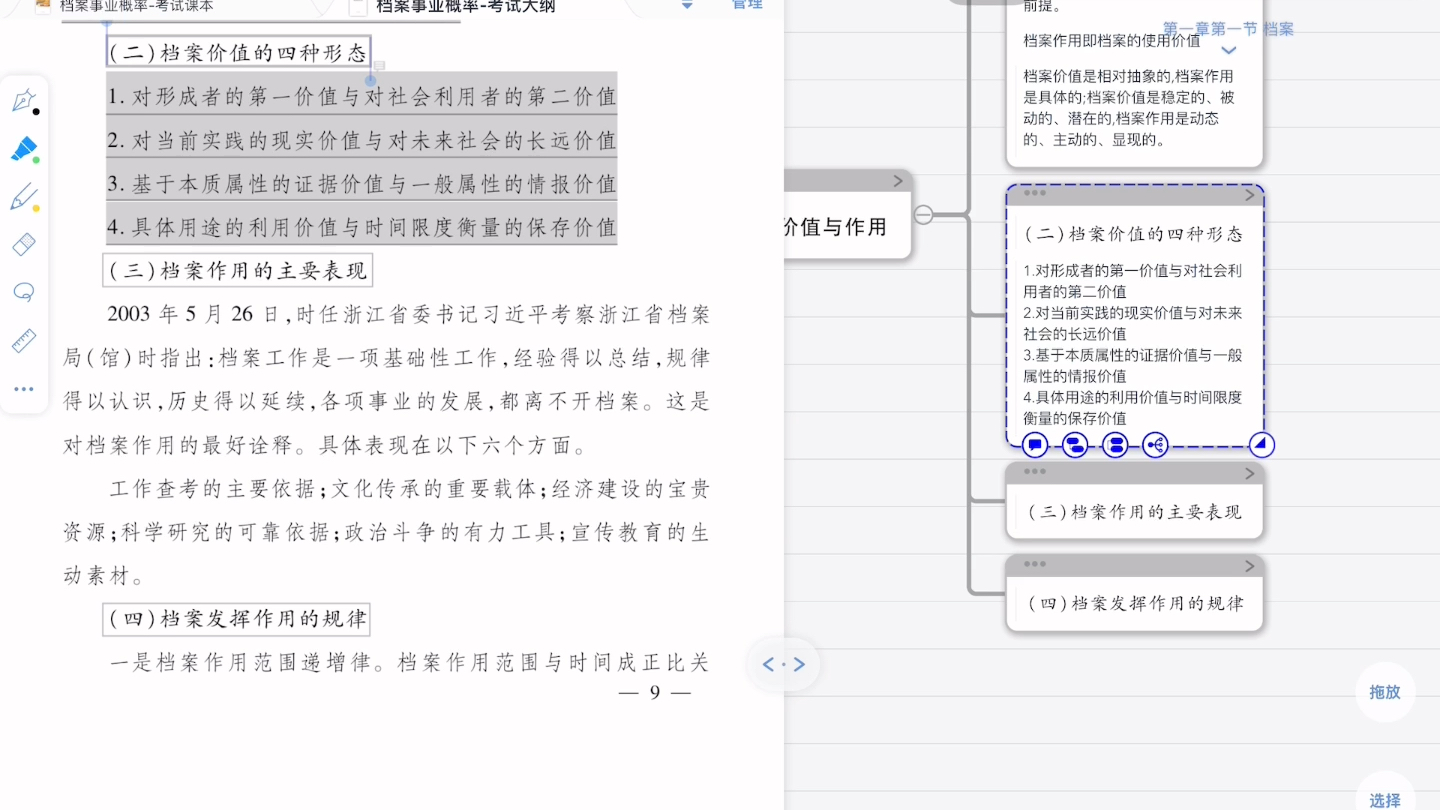Expand the 档案价值与作用 branch arrow
Viewport: 1440px width, 810px height.
(x=897, y=181)
